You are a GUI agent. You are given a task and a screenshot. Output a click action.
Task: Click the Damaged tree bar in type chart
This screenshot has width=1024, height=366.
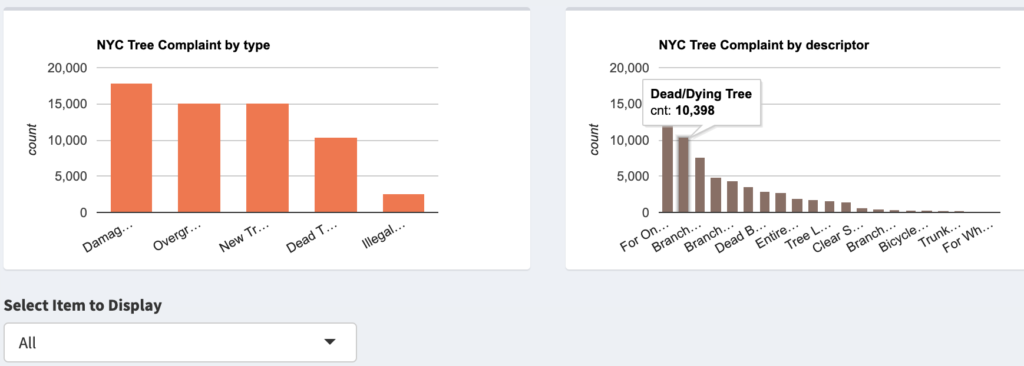click(x=131, y=148)
